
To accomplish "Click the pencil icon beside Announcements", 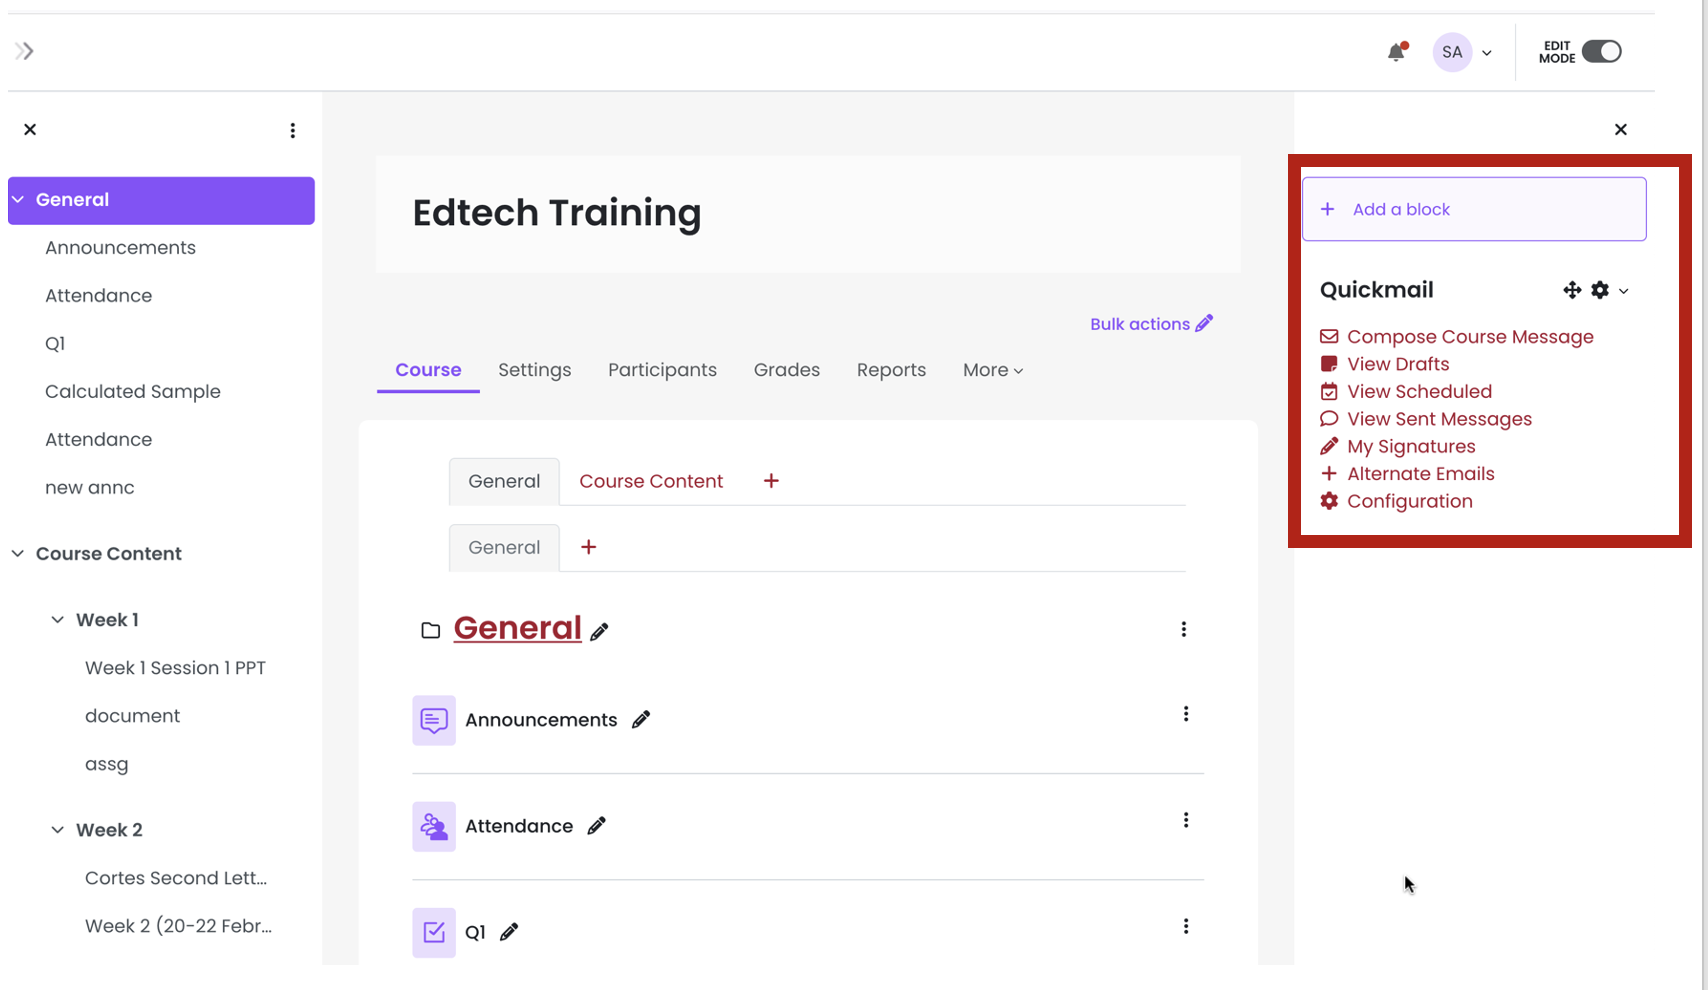I will (x=641, y=720).
